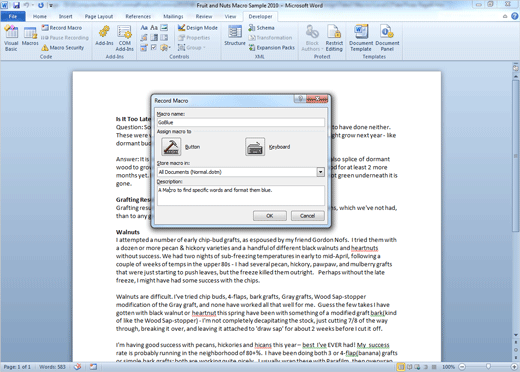Viewport: 520px width, 372px height.
Task: Open the Visual Basic editor
Action: [11, 38]
